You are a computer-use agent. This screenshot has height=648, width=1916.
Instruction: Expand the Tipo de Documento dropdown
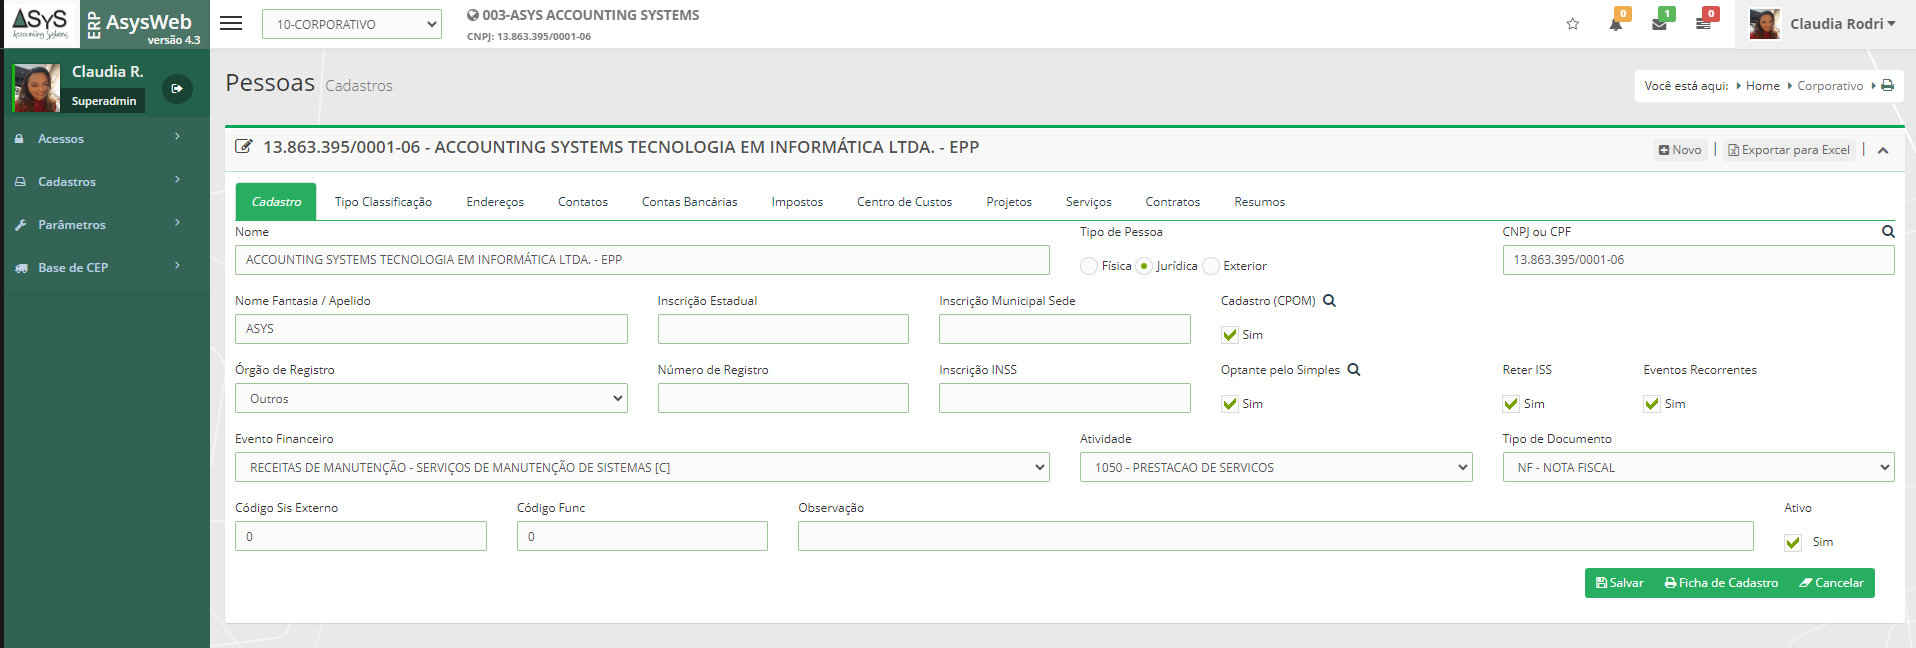tap(1697, 467)
